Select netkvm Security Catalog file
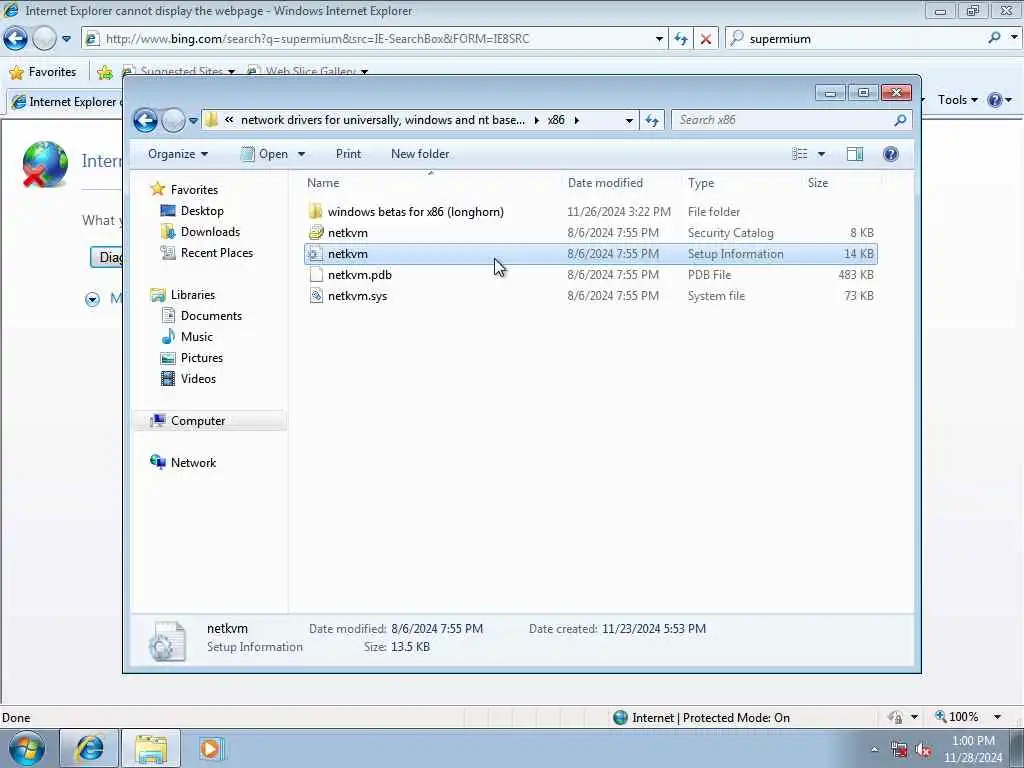1024x768 pixels. point(590,232)
